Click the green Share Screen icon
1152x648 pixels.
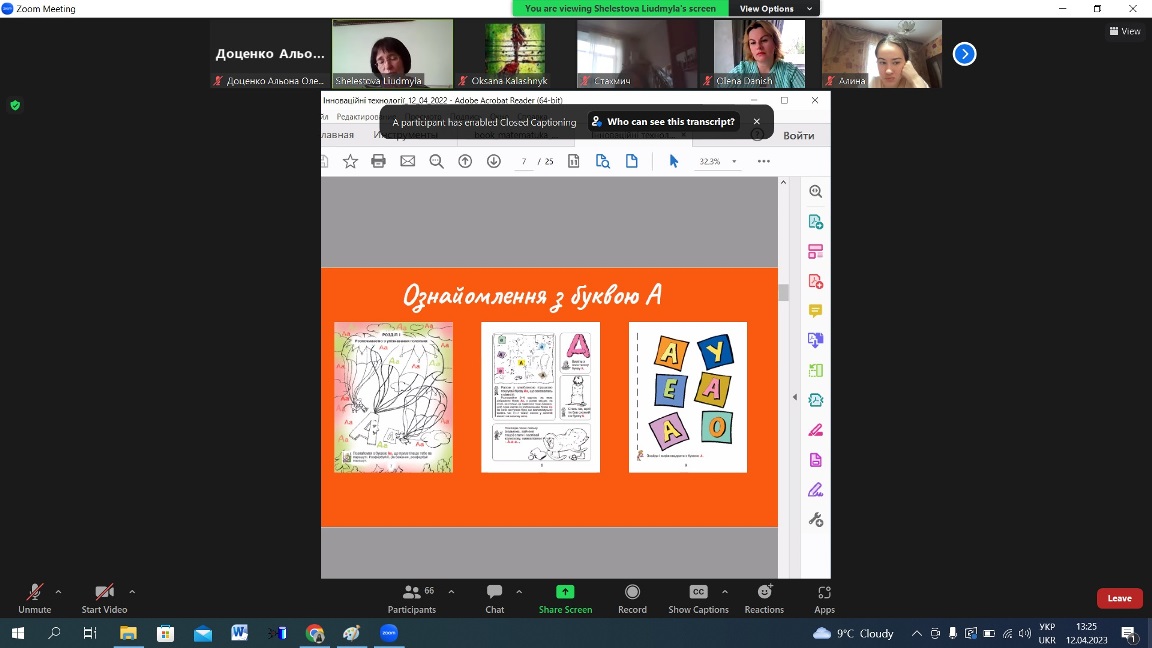565,592
